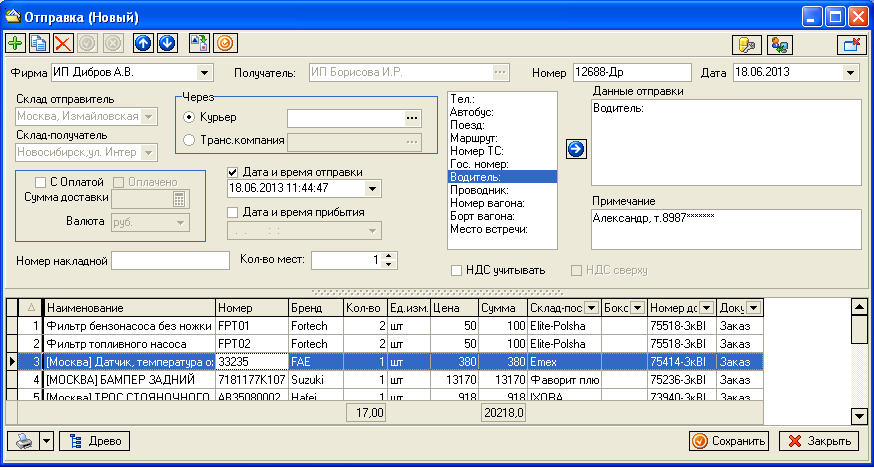The height and width of the screenshot is (470, 874).
Task: Select Номер вагона: in the field list
Action: (x=502, y=203)
